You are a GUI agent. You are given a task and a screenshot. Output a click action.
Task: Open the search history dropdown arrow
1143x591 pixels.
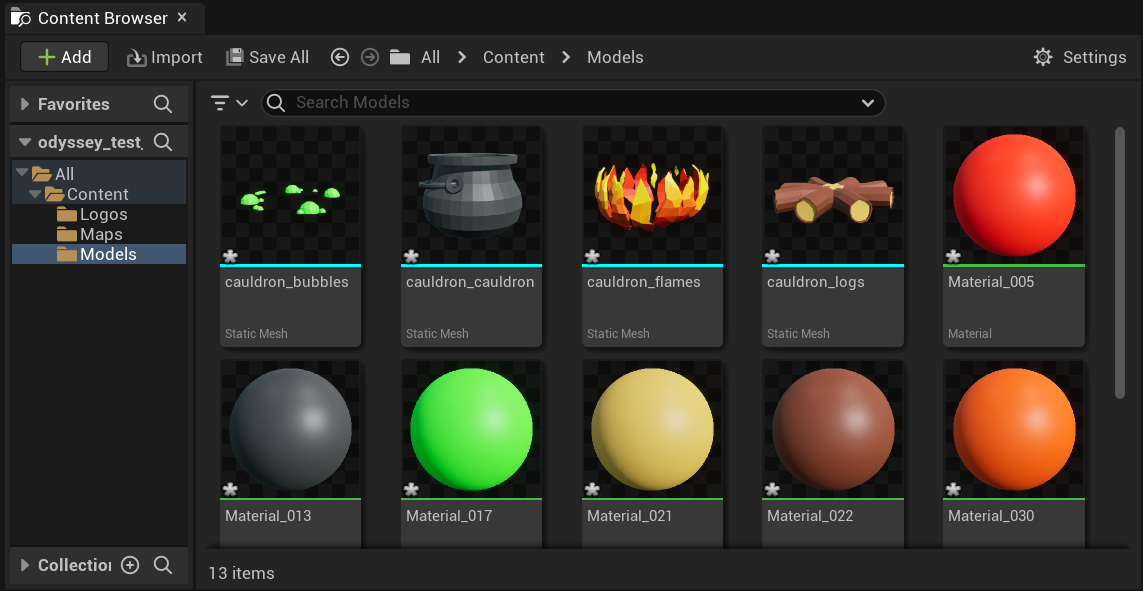(x=867, y=102)
